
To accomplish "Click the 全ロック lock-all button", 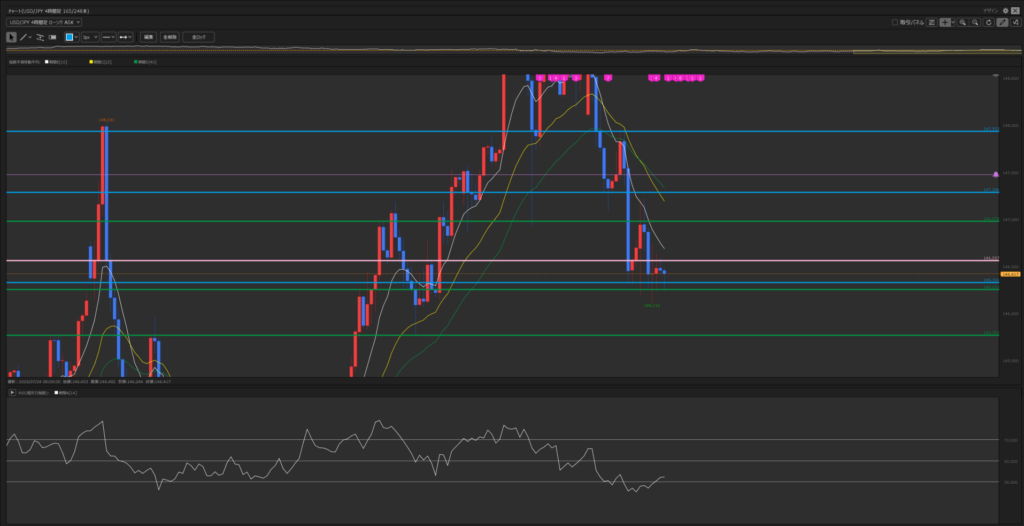I will (199, 37).
